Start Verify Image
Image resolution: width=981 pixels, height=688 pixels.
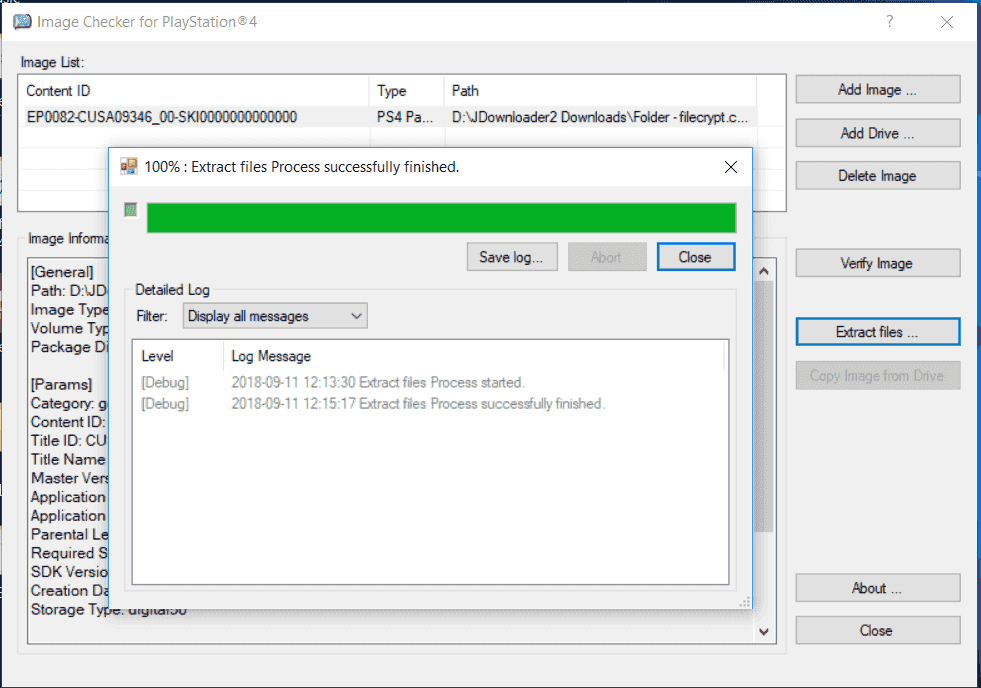(878, 263)
